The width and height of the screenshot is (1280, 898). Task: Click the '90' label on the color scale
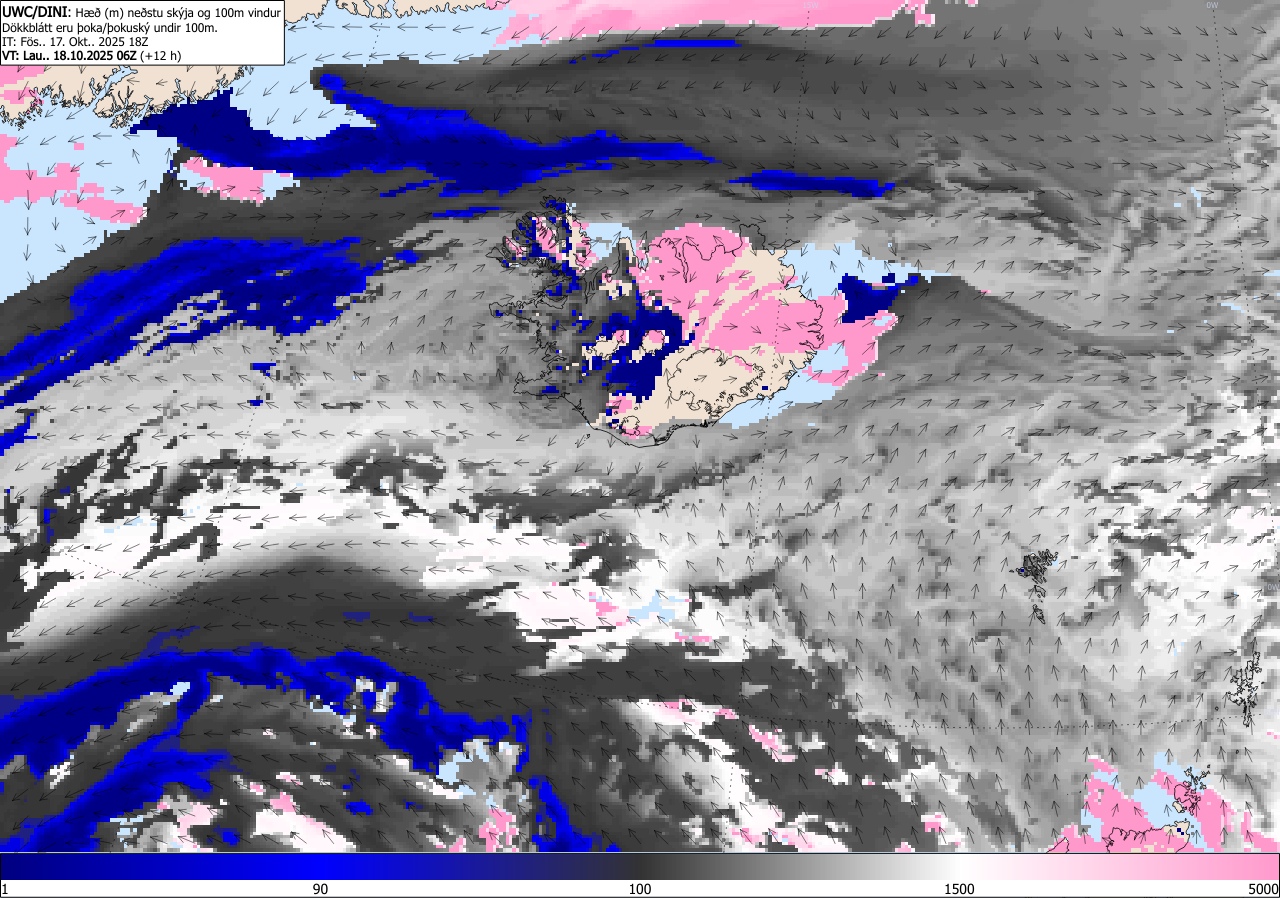[x=320, y=889]
